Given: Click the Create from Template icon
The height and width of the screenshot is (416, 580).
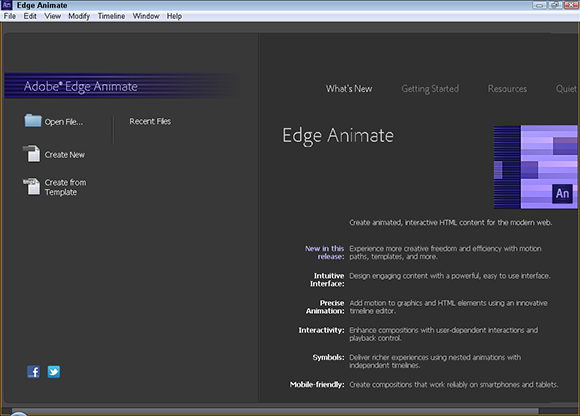Looking at the screenshot, I should 32,186.
